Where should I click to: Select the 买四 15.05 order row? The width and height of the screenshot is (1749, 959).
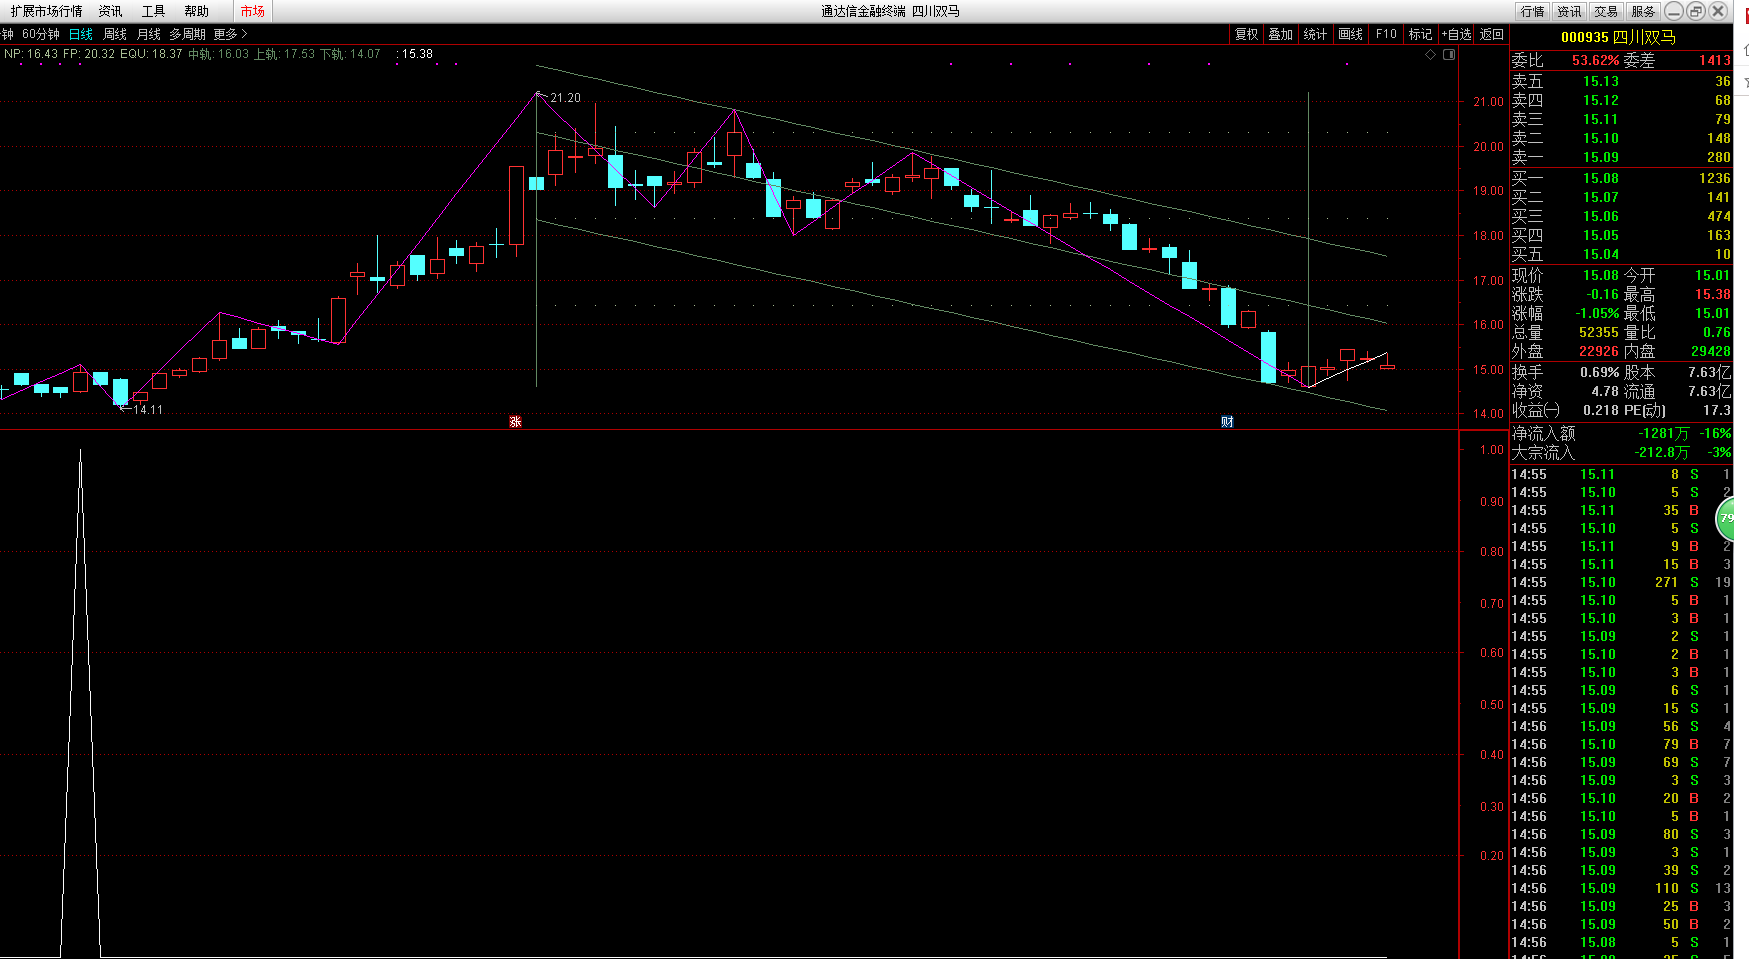1620,235
